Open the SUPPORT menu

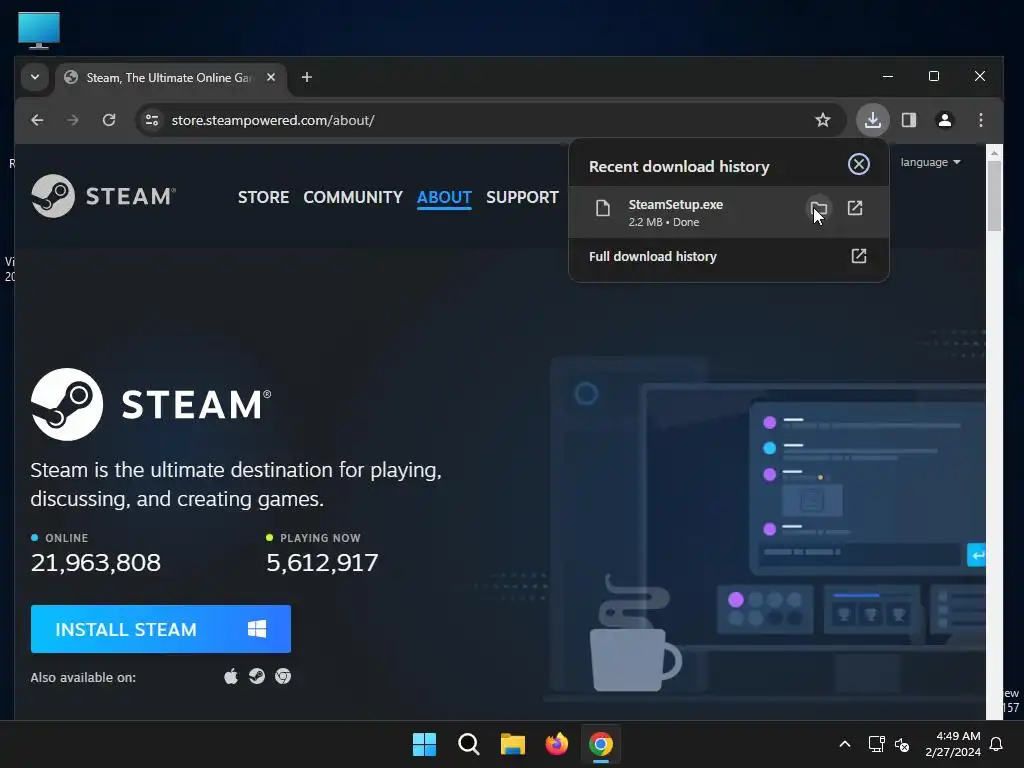pyautogui.click(x=522, y=197)
